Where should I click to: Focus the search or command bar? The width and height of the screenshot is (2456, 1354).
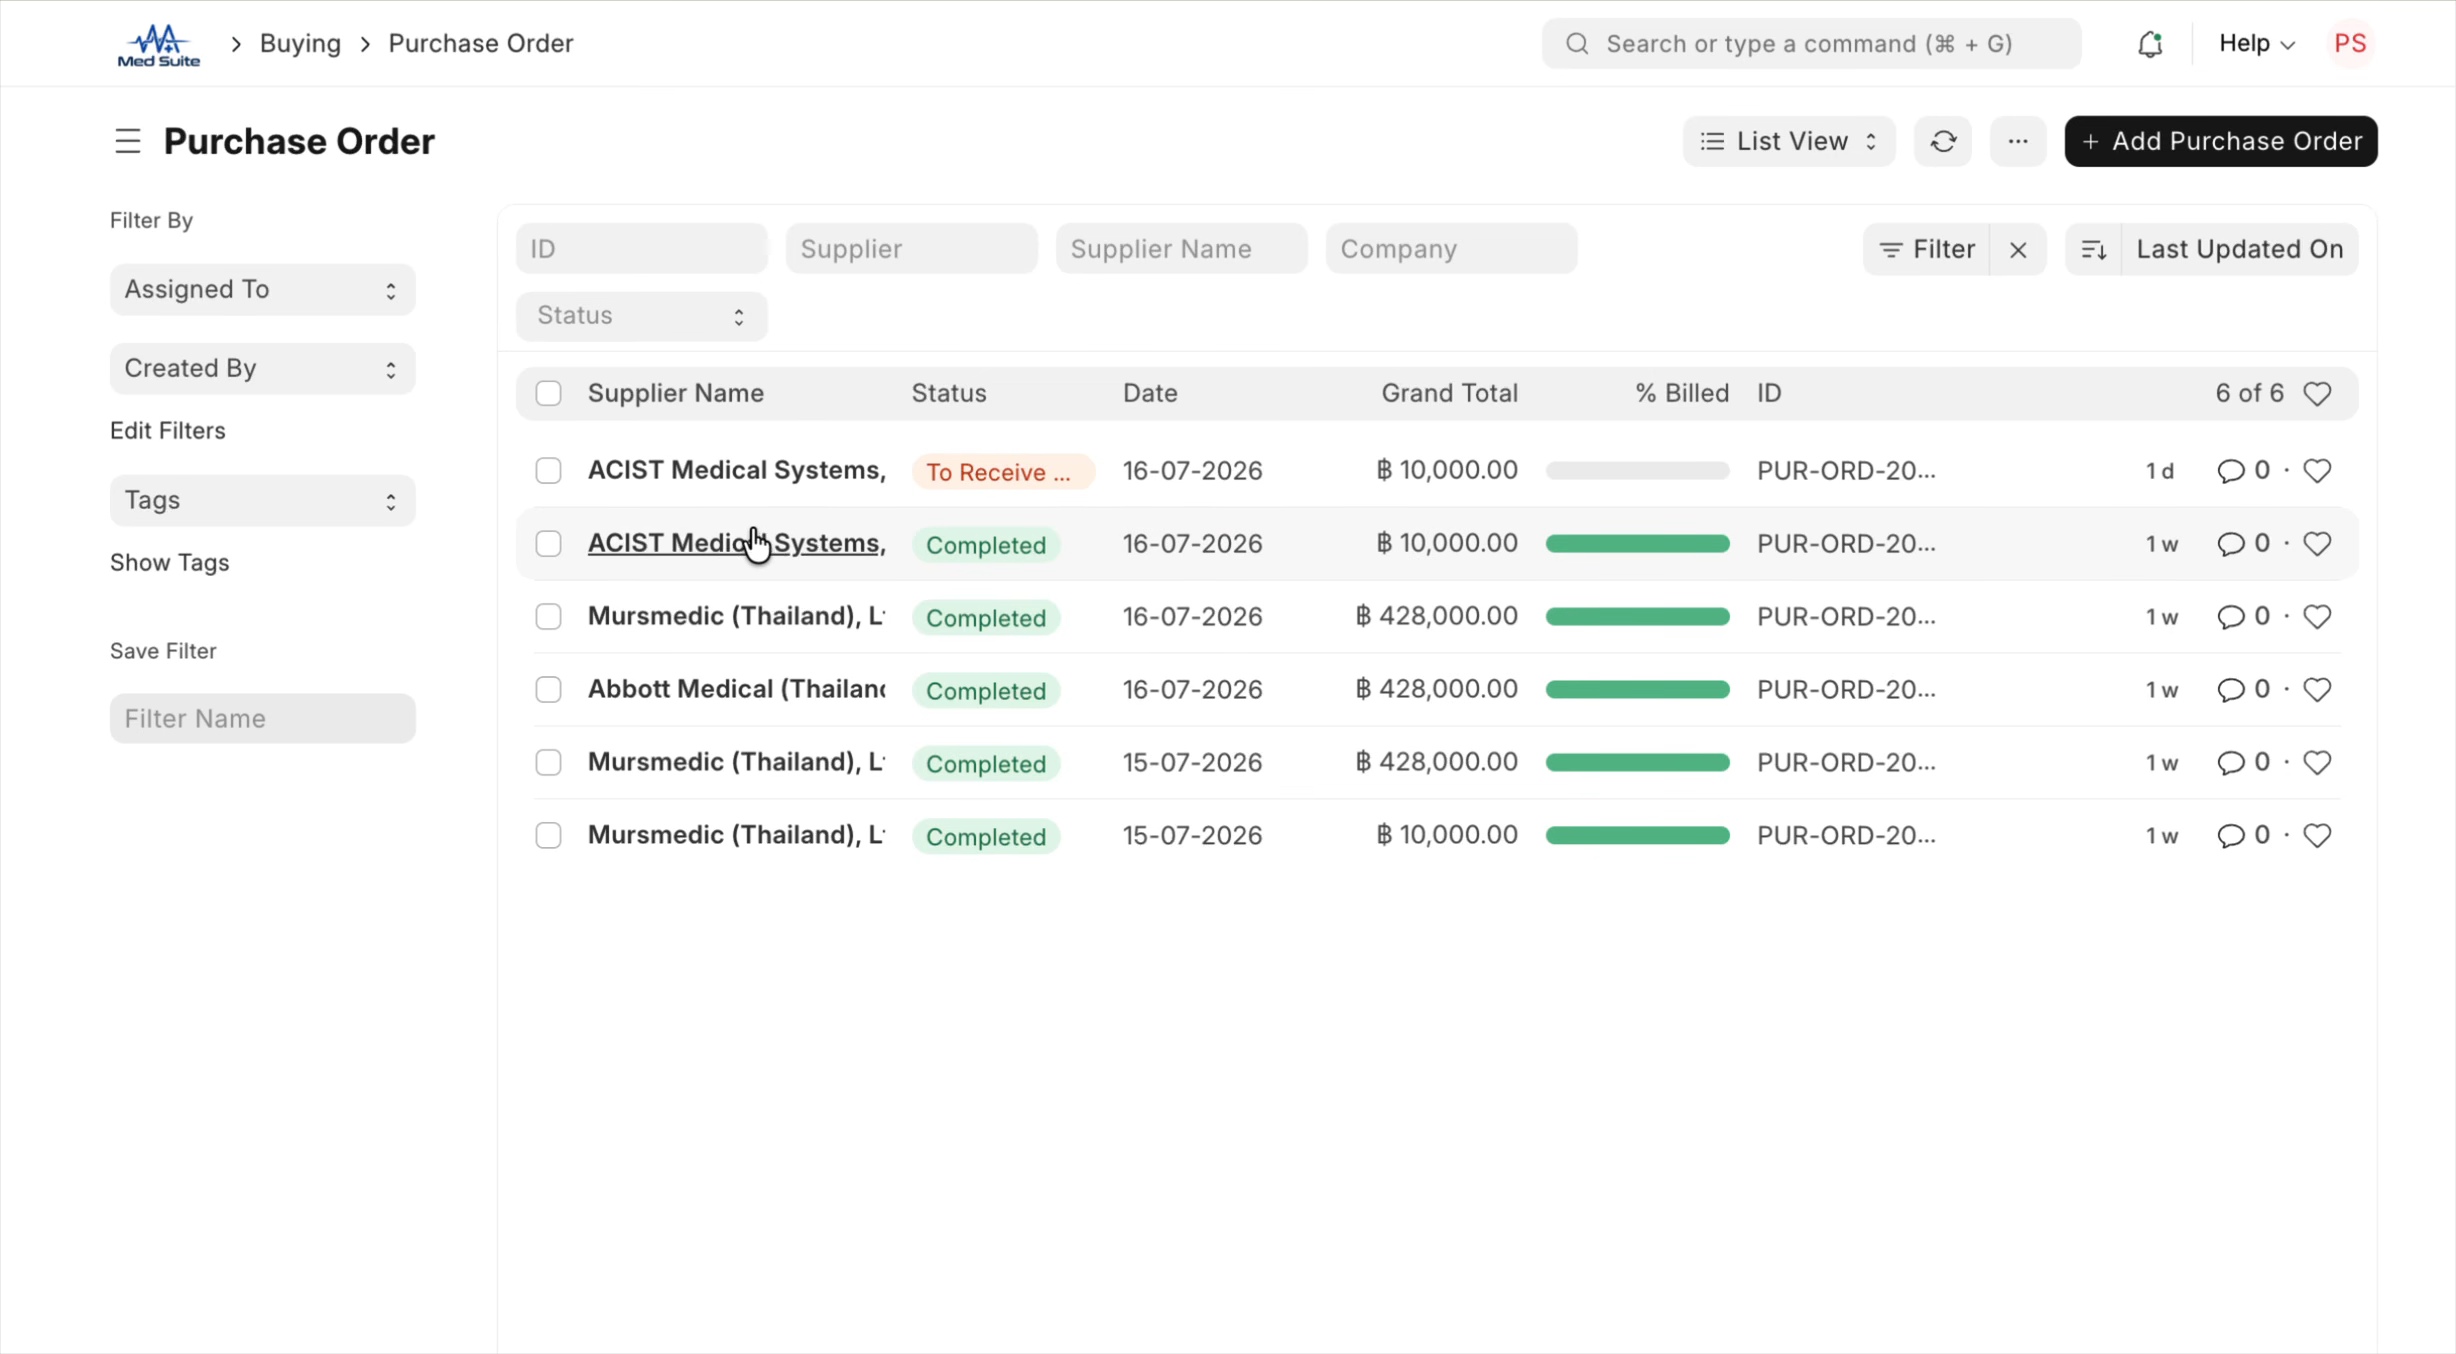point(1811,44)
